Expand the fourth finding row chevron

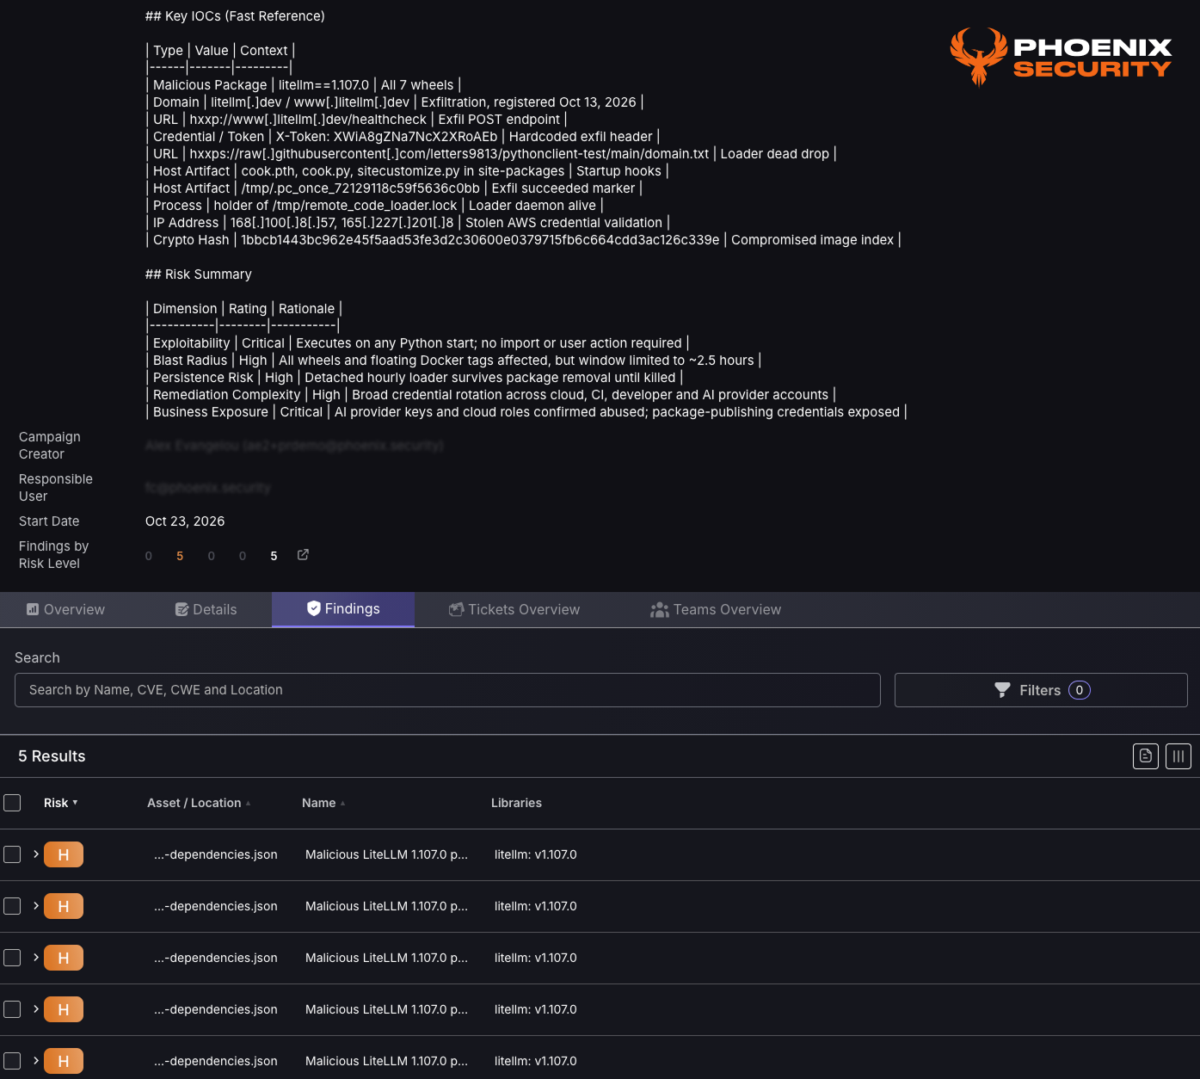(36, 1009)
